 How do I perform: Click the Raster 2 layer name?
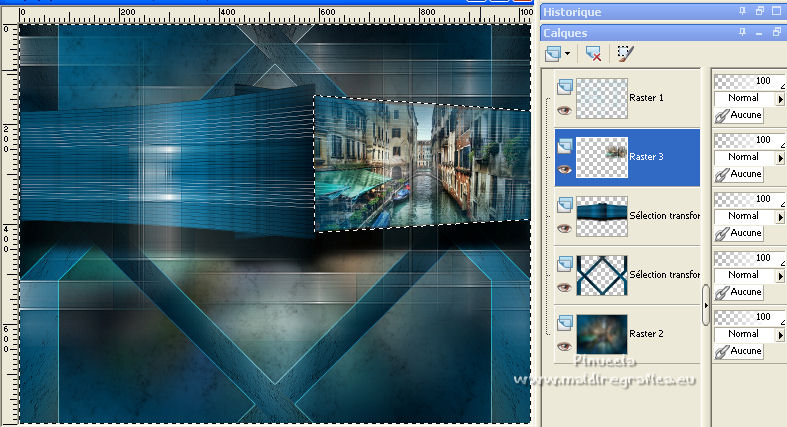[646, 334]
